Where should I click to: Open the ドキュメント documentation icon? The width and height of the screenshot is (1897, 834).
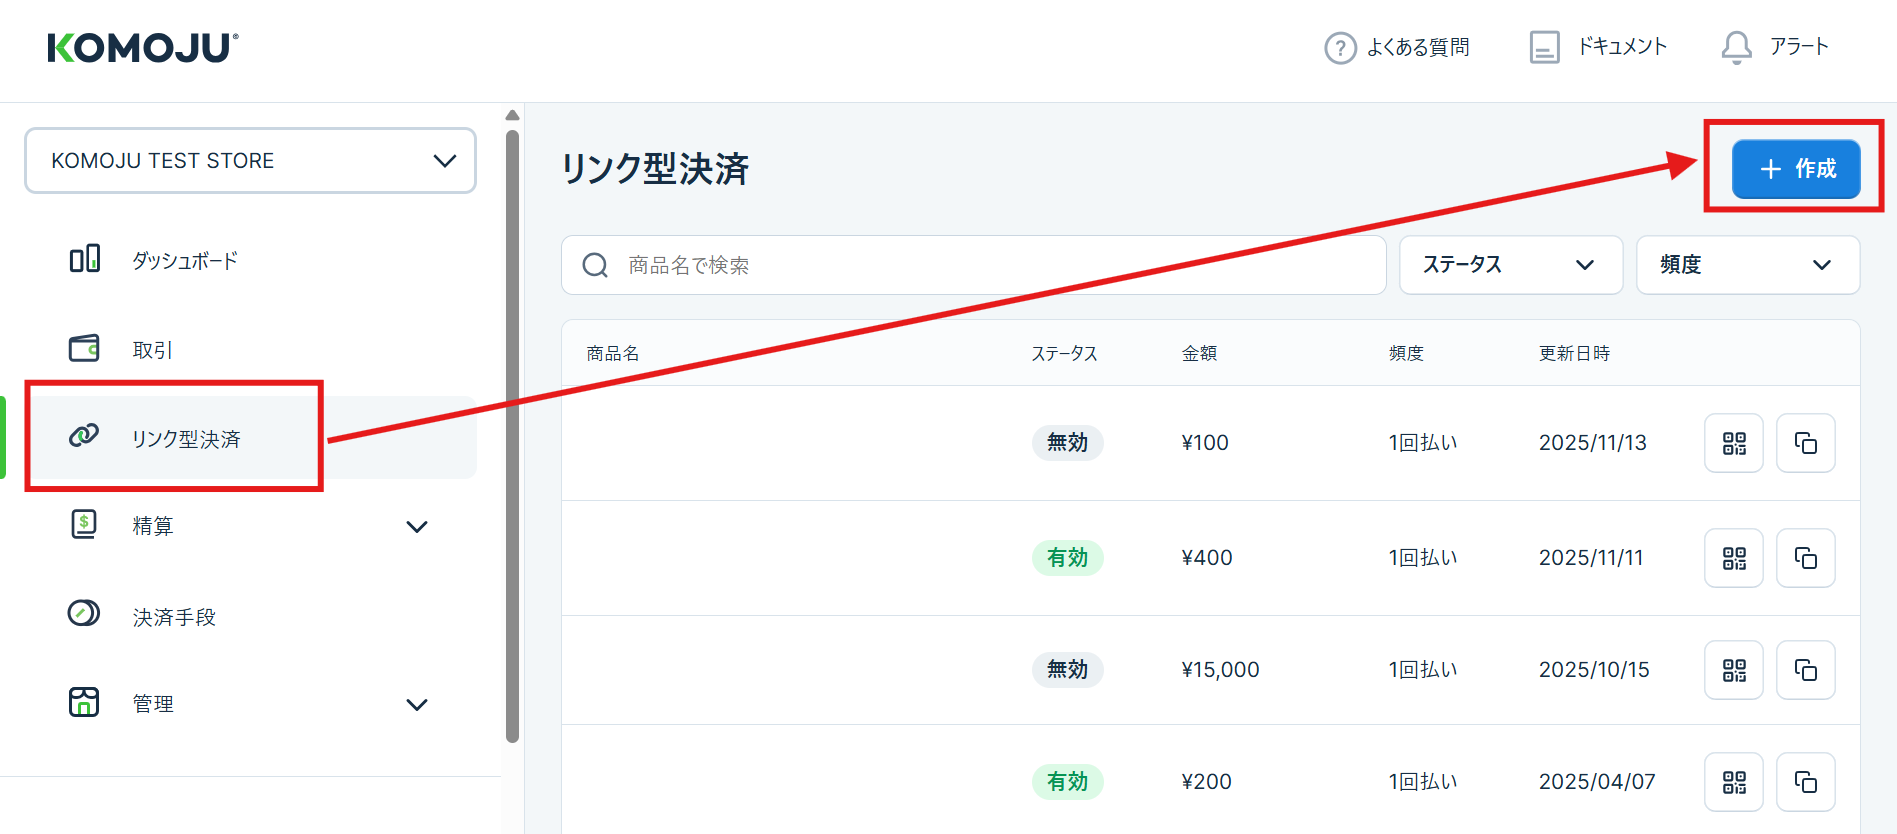1544,47
